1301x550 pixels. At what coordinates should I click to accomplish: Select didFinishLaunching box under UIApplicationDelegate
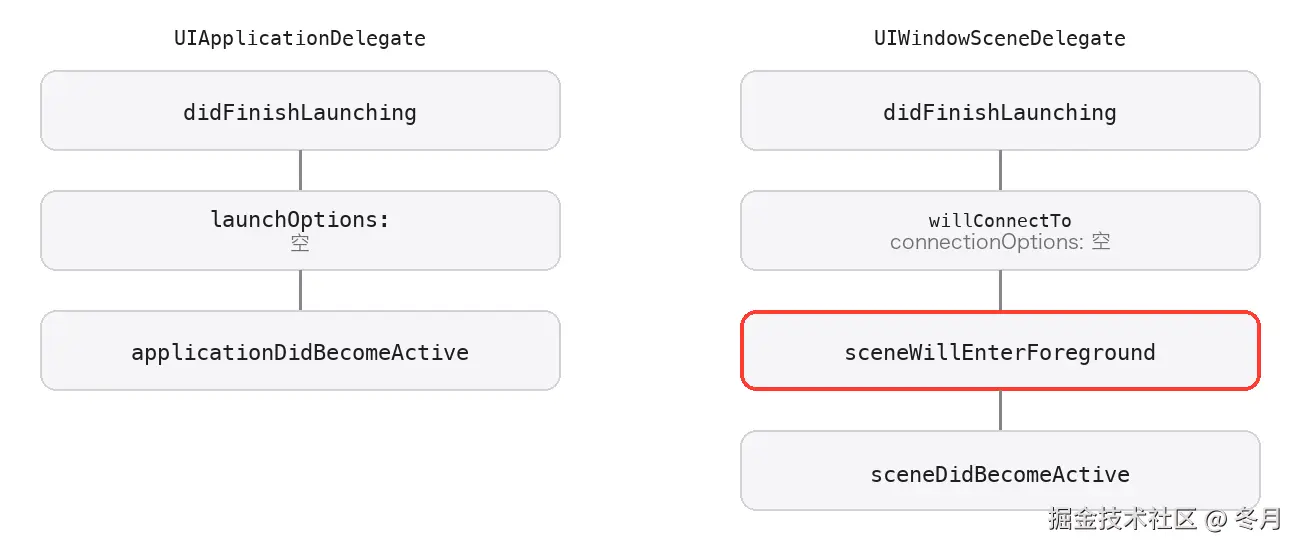[x=300, y=111]
